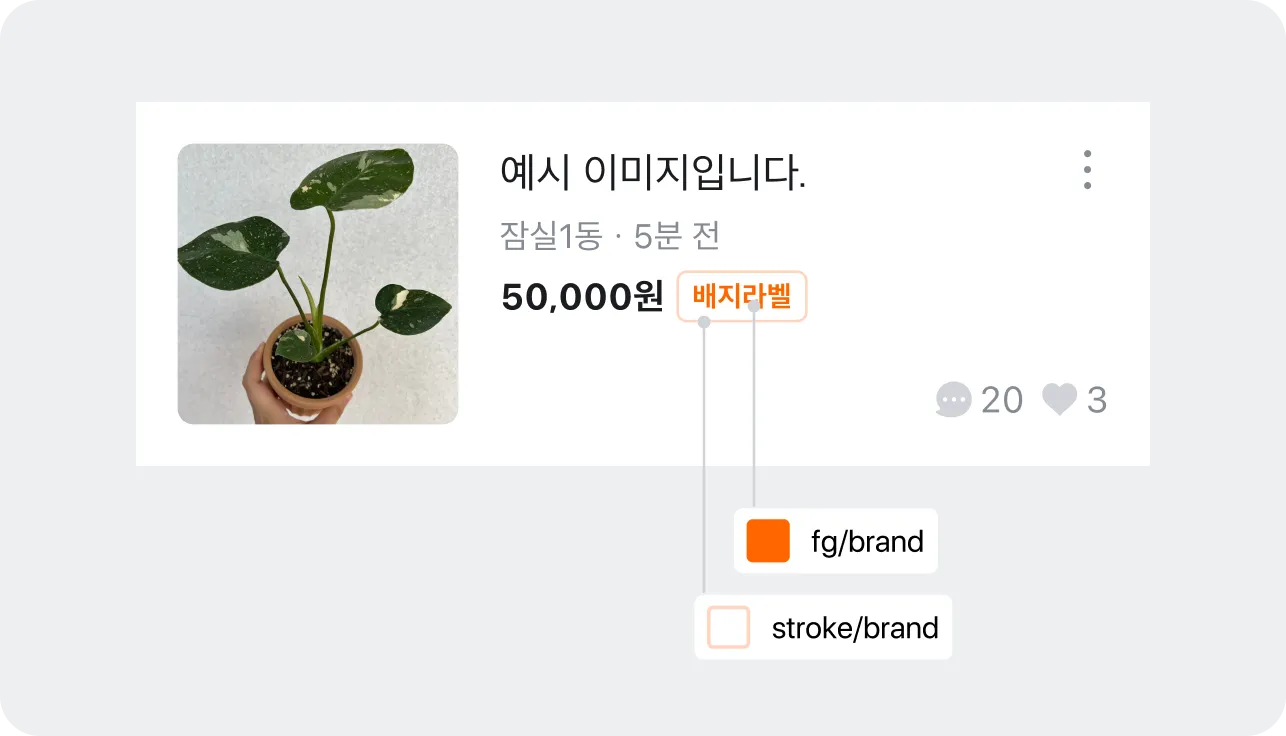Image resolution: width=1286 pixels, height=736 pixels.
Task: Click the orange fg/brand color swatch
Action: click(x=767, y=541)
